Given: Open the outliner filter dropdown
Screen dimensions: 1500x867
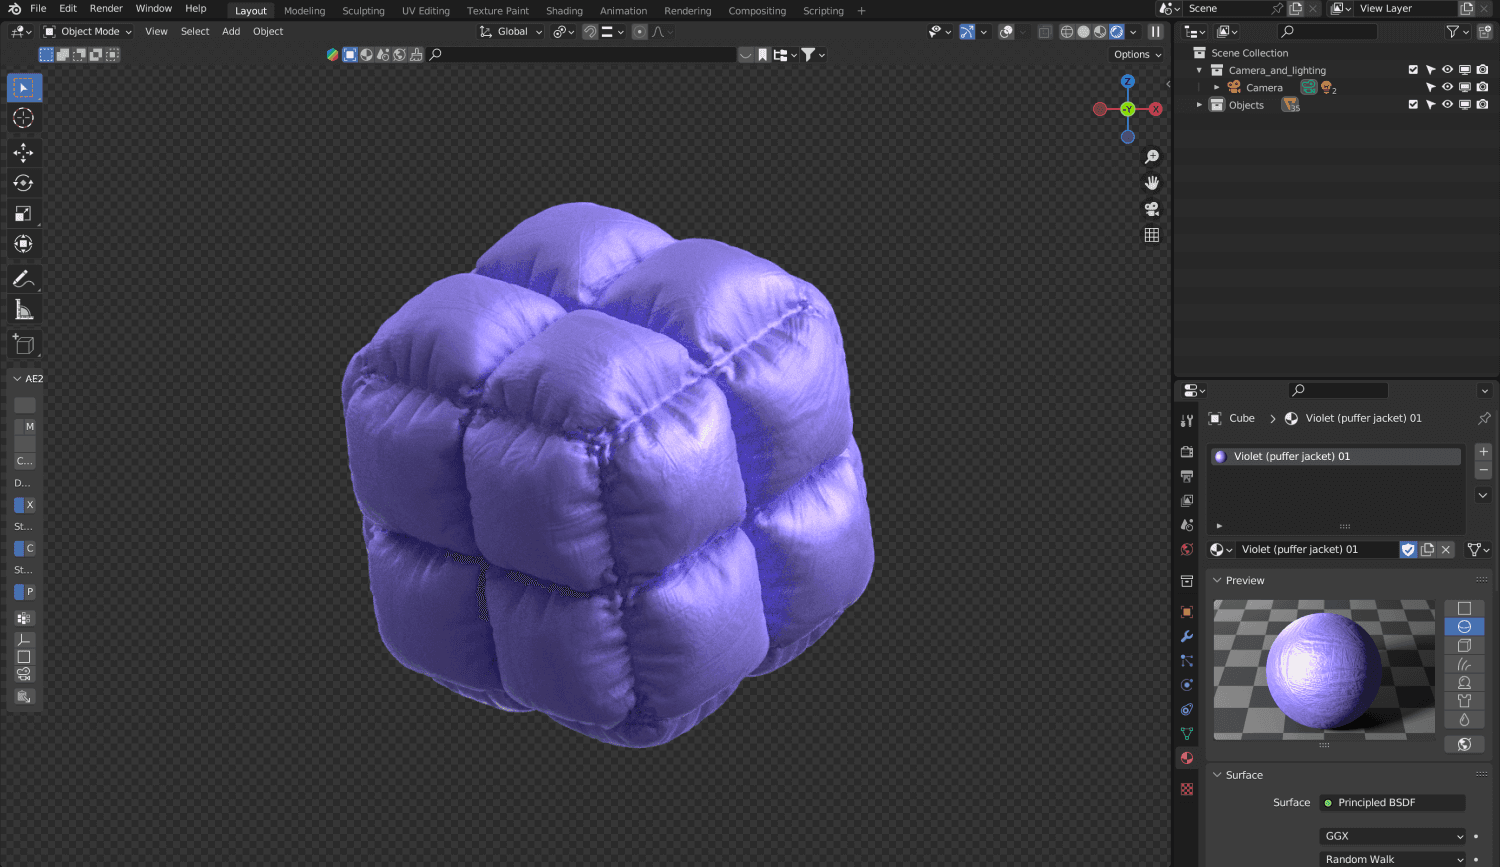Looking at the screenshot, I should coord(1455,32).
